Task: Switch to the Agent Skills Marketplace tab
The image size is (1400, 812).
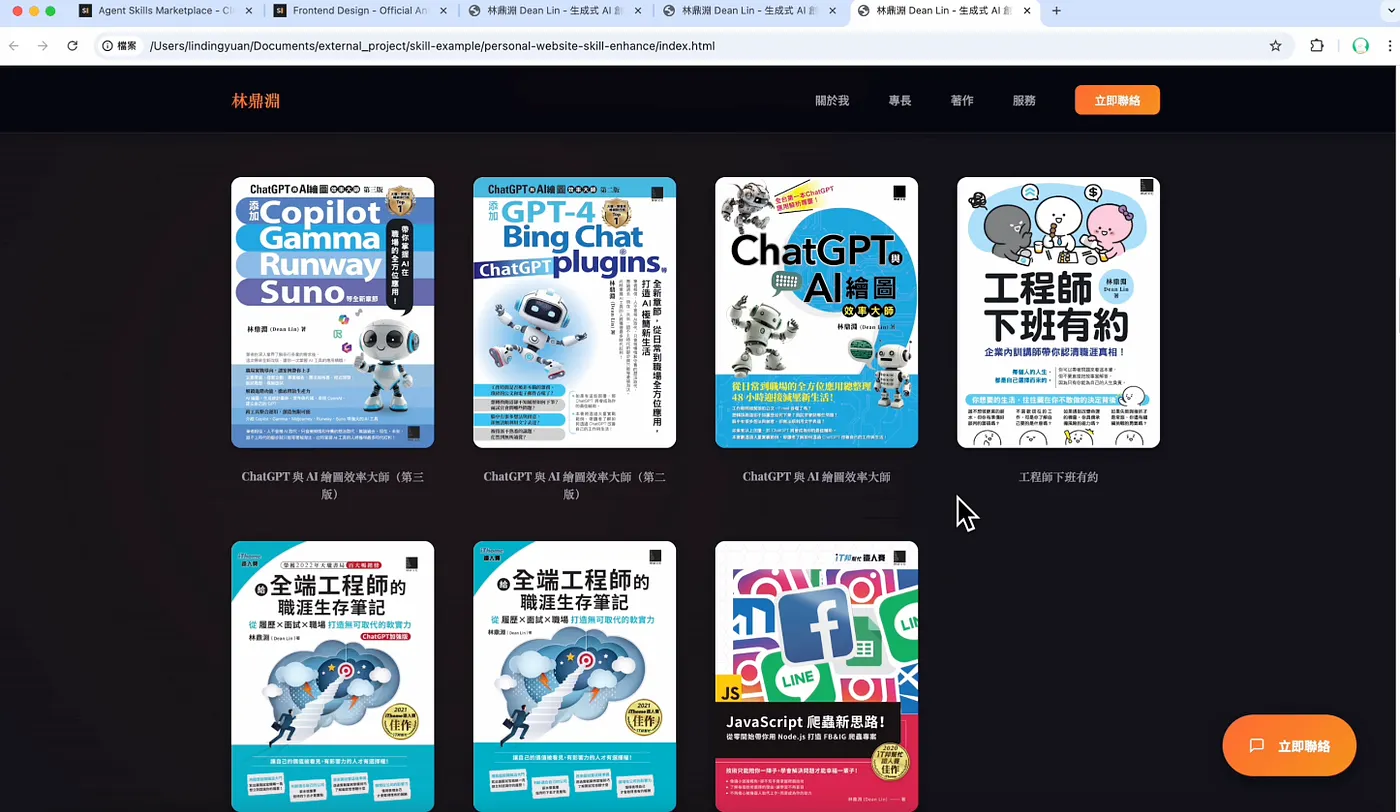Action: pyautogui.click(x=156, y=11)
